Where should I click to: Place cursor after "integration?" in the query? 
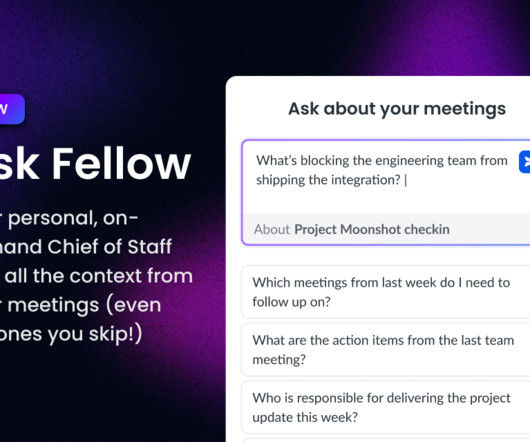pos(402,180)
